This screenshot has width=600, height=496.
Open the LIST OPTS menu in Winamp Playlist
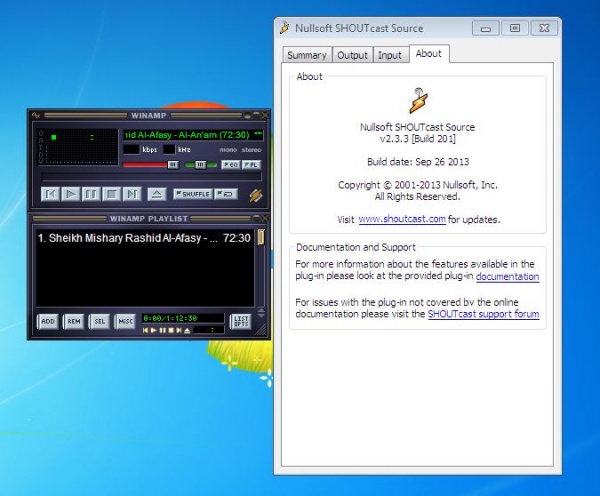tap(241, 321)
